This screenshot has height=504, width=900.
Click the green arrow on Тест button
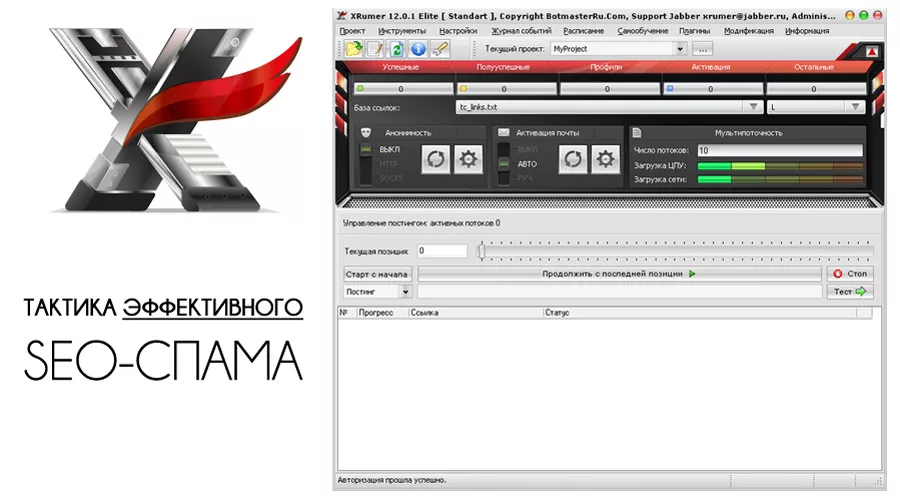(x=861, y=292)
